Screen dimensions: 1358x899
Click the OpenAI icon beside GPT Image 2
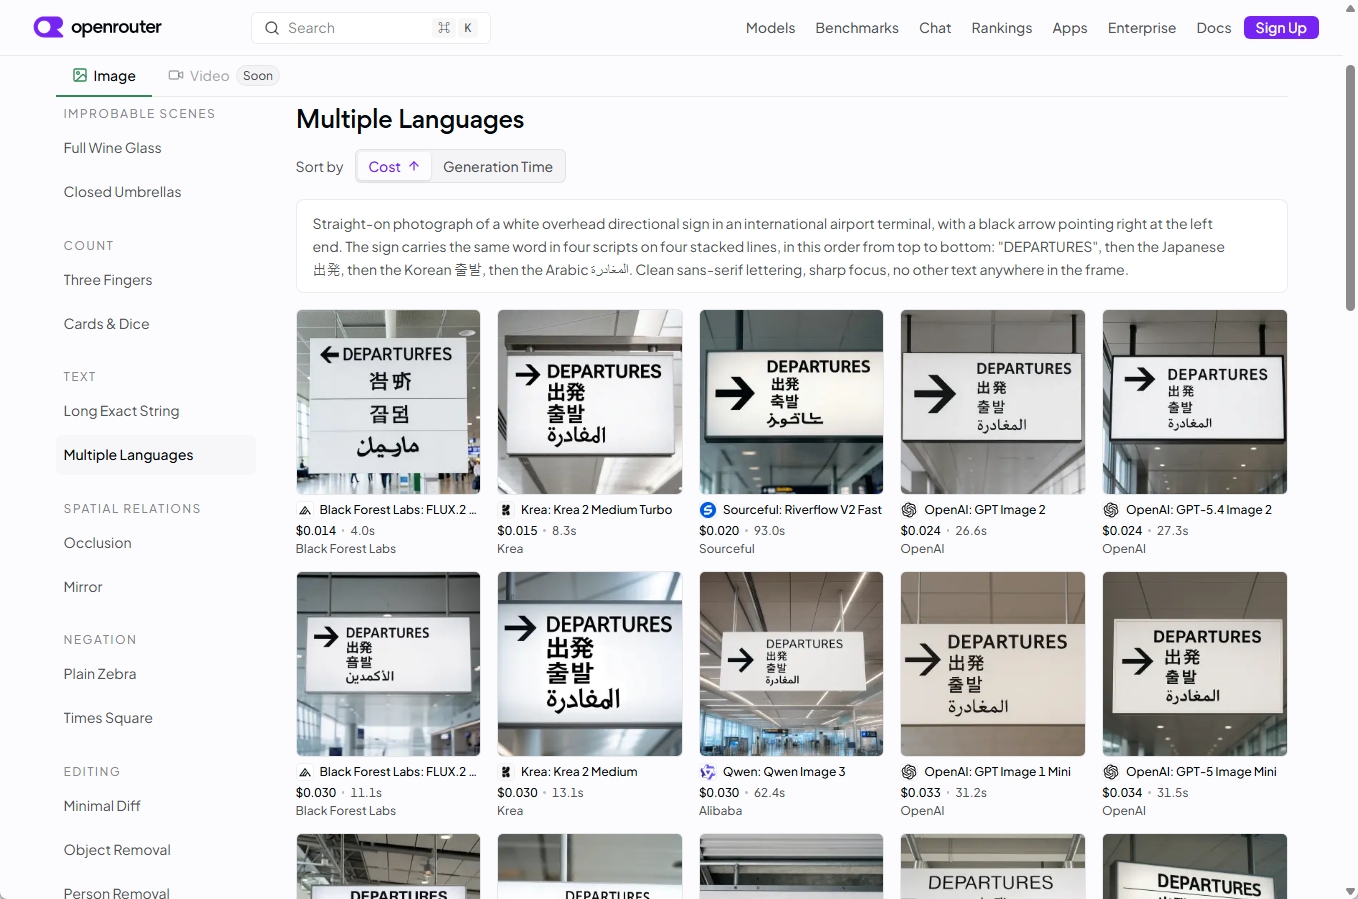point(909,510)
